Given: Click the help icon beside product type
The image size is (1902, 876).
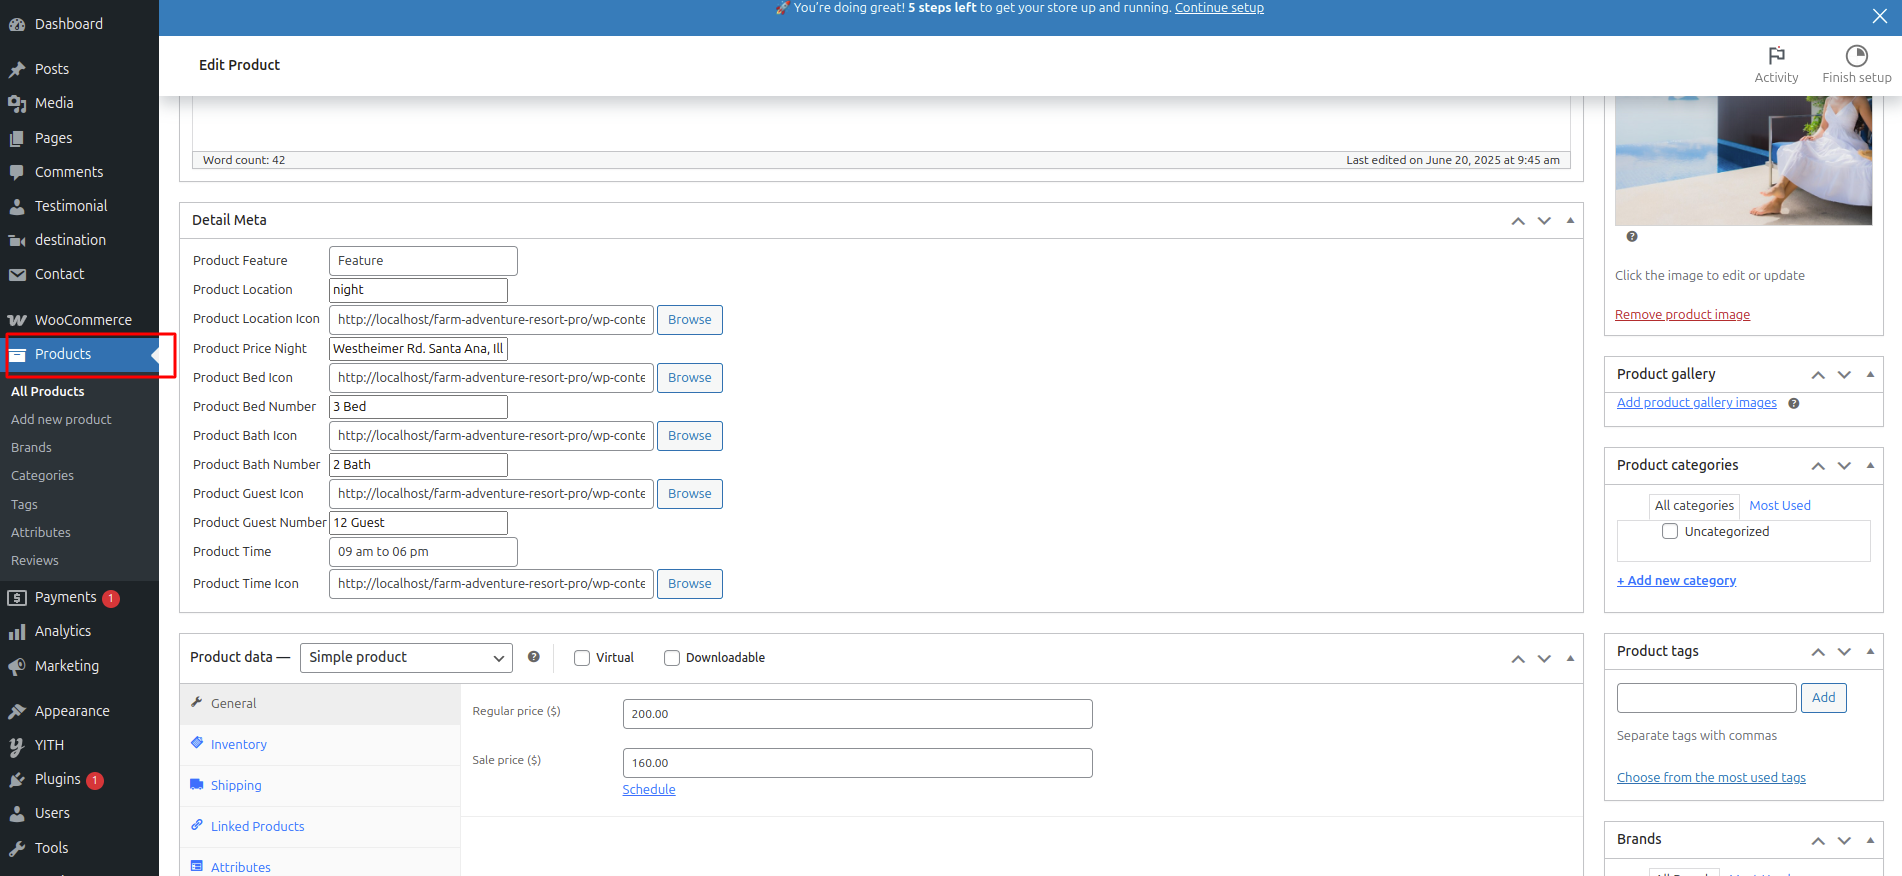Looking at the screenshot, I should pos(534,657).
